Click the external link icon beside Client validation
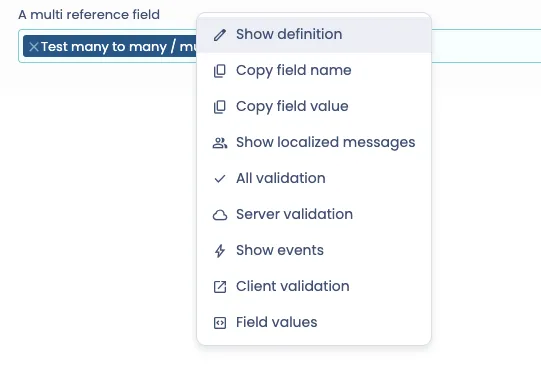This screenshot has width=541, height=375. tap(220, 287)
